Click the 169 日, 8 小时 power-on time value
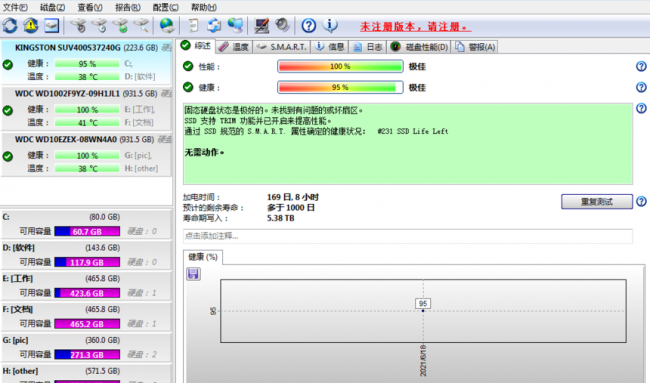Screen dimensions: 650x383 [293, 197]
